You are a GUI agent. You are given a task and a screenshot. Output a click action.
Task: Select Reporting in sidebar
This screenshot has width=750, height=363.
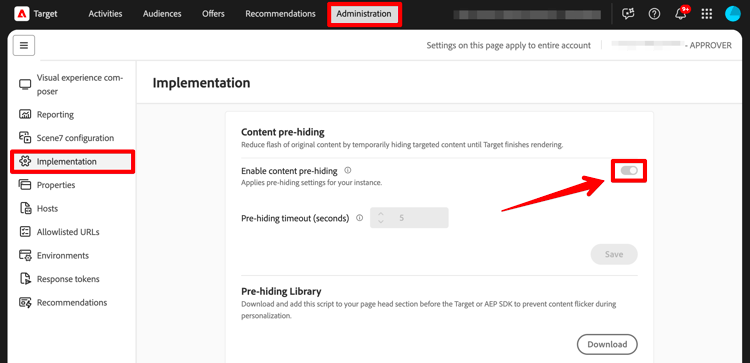point(55,115)
